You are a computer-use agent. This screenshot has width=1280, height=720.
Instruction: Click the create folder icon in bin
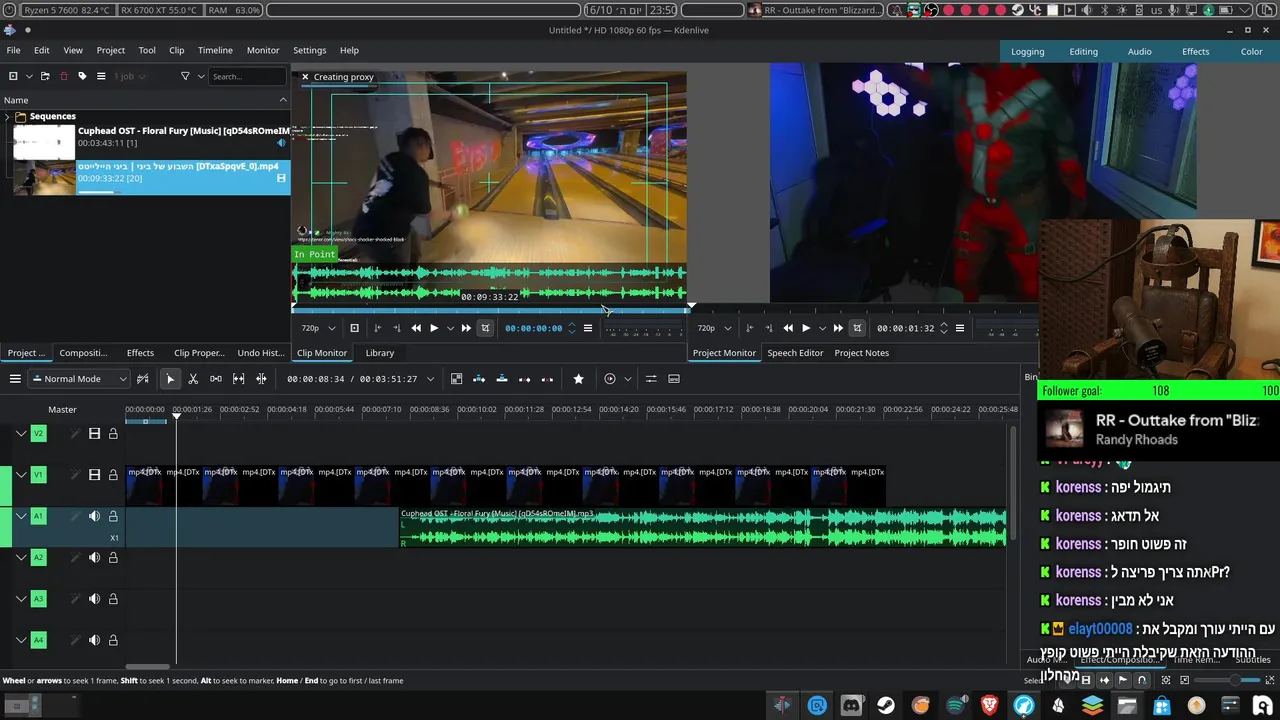45,76
